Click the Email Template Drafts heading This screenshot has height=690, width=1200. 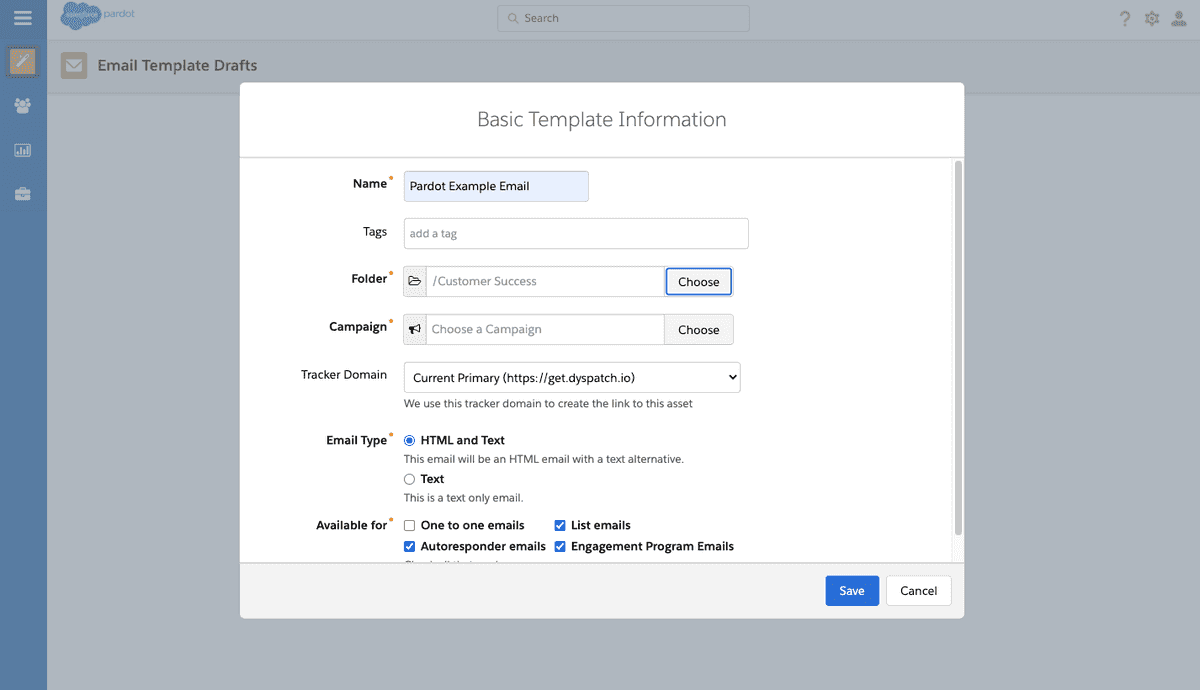tap(177, 65)
